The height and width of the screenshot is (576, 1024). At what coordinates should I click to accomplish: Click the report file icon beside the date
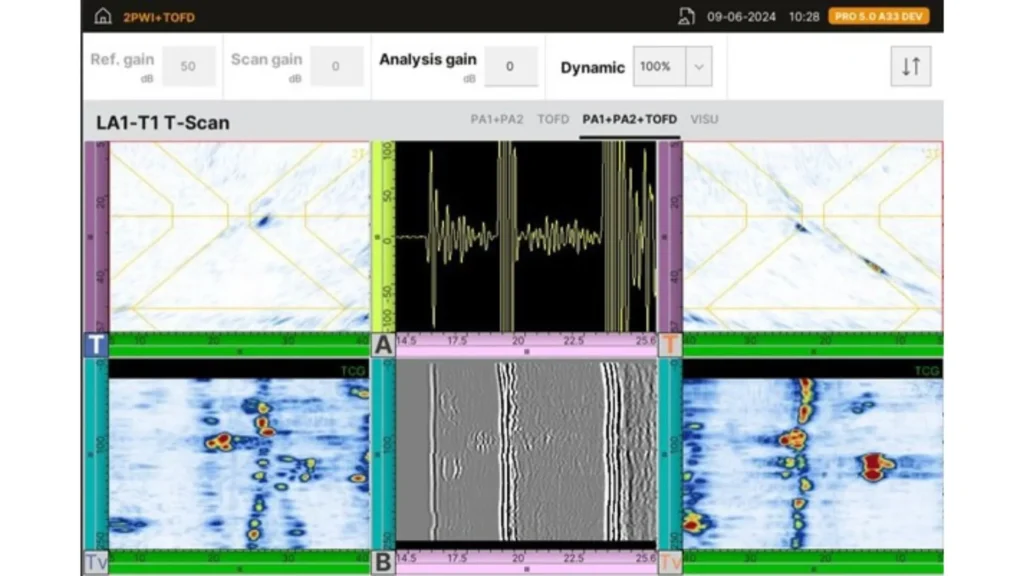click(x=686, y=17)
